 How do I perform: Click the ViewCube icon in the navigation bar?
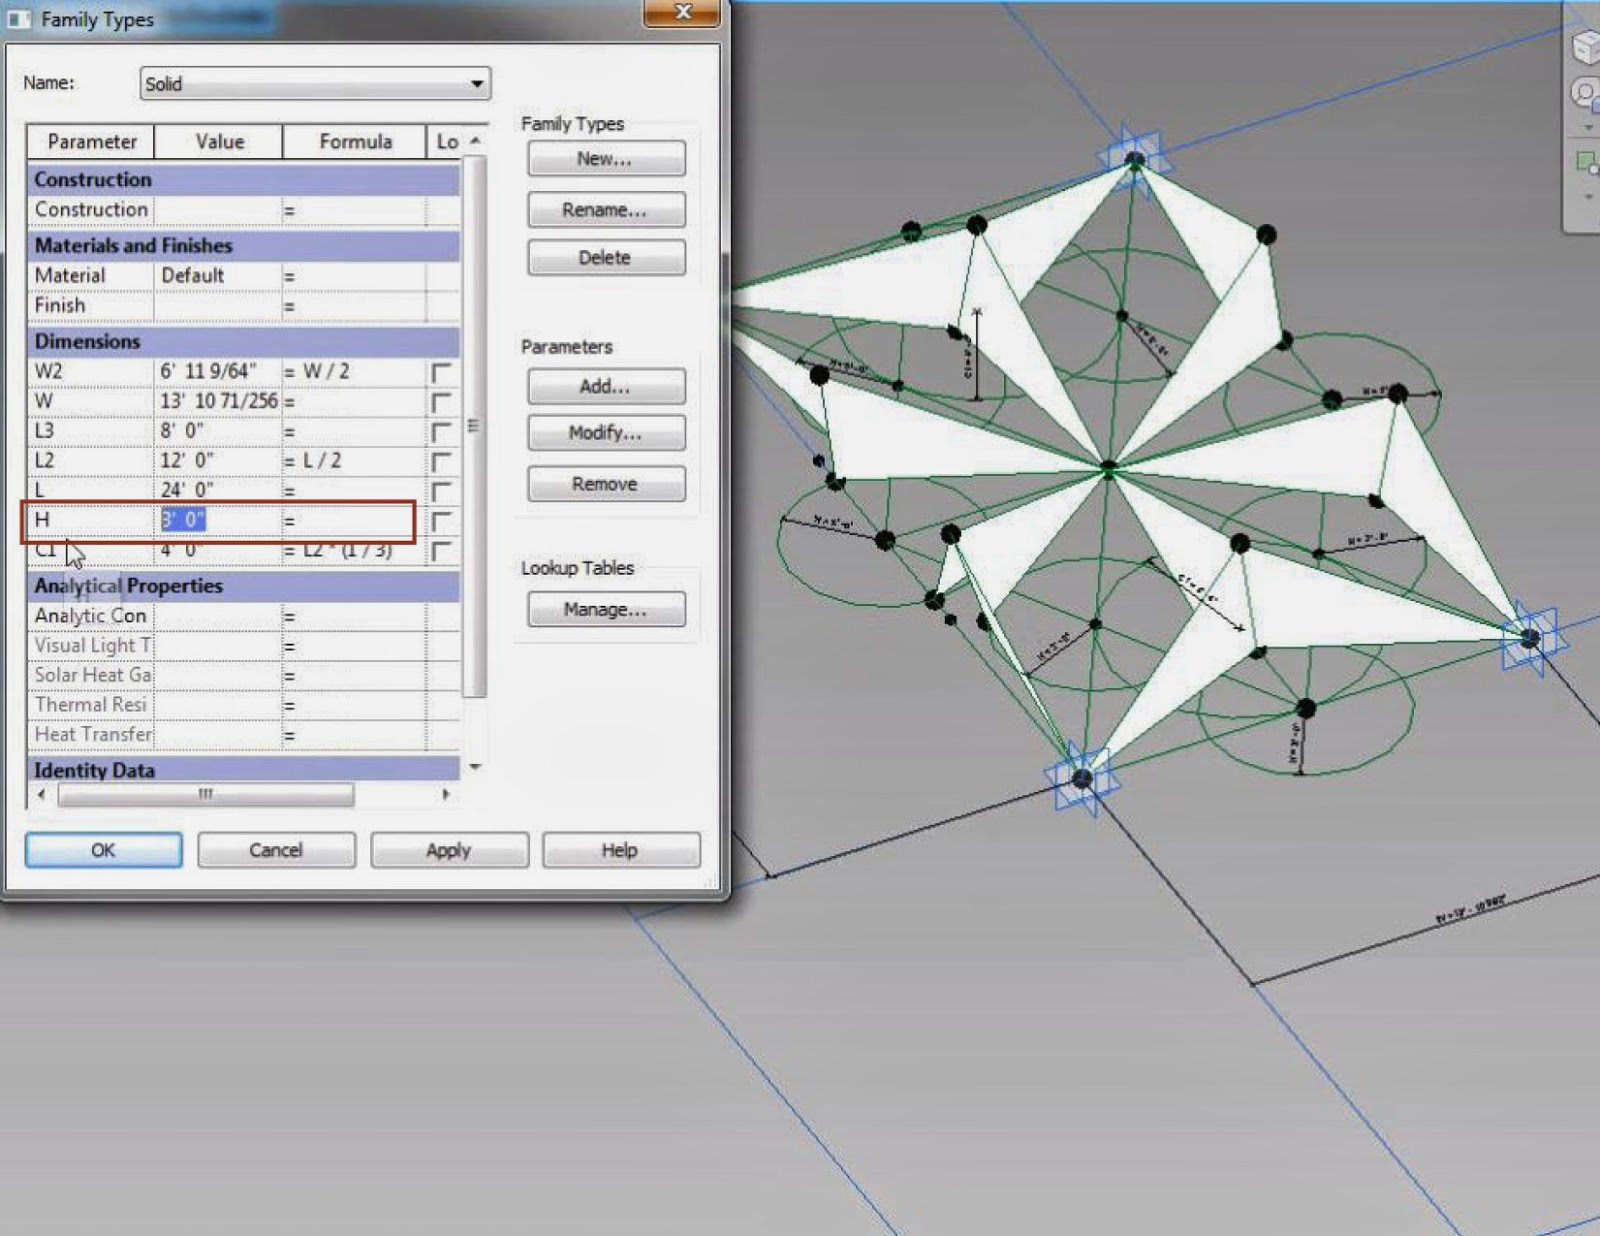pos(1586,47)
